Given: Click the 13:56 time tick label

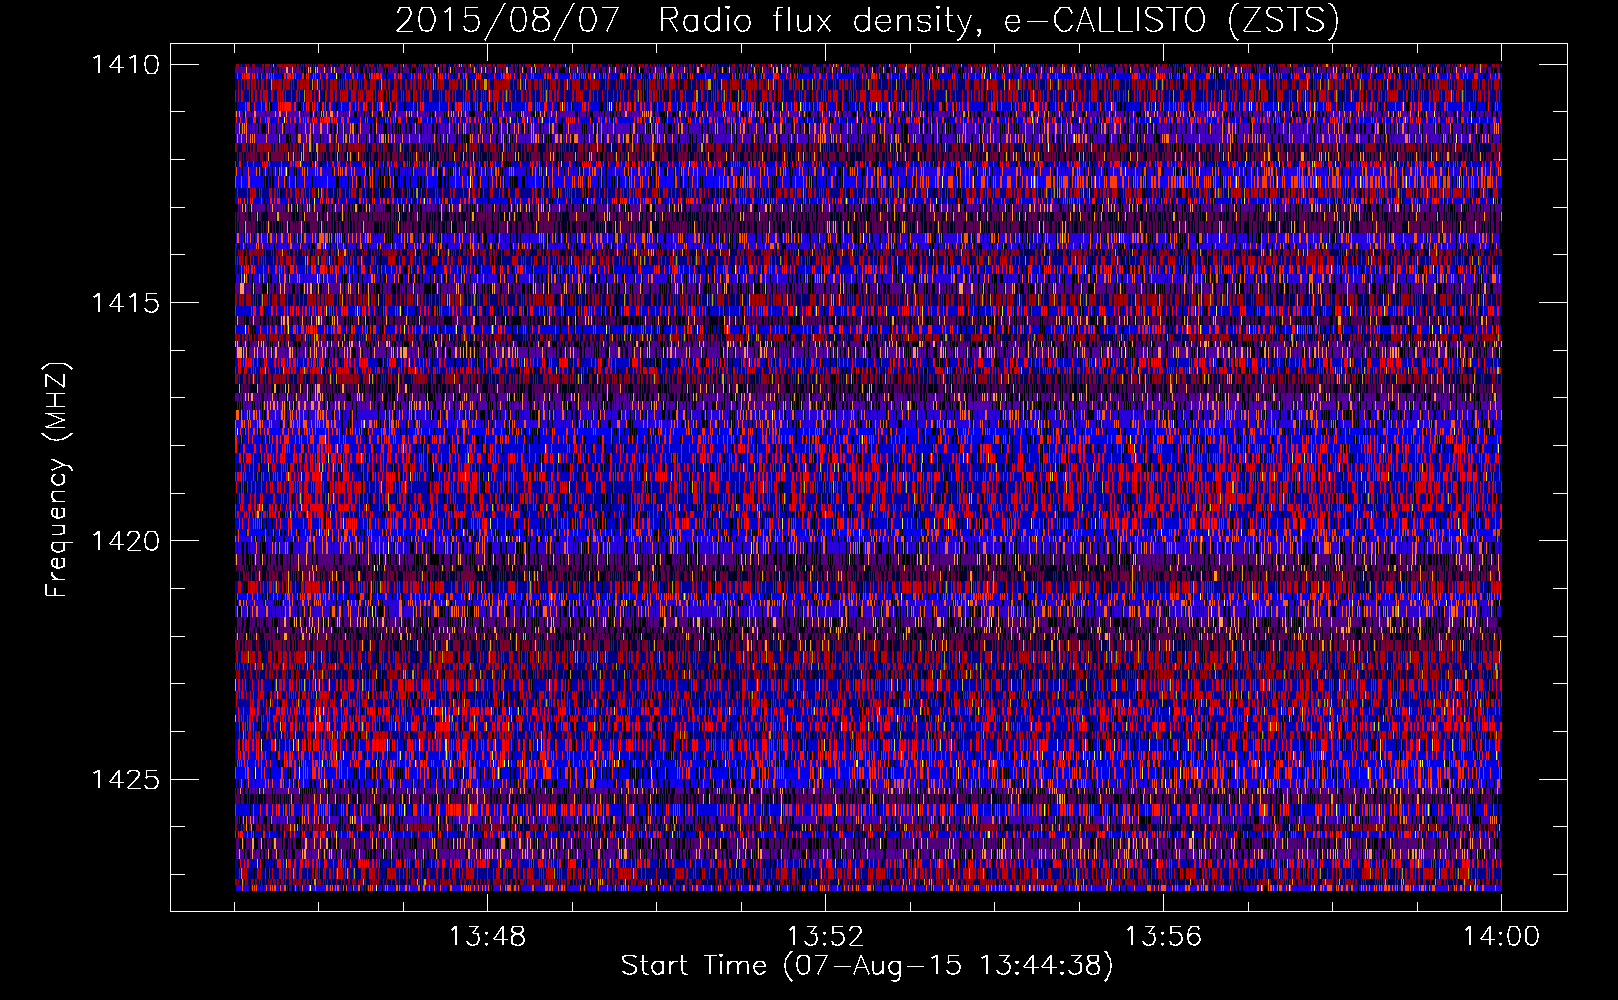Looking at the screenshot, I should [1163, 937].
